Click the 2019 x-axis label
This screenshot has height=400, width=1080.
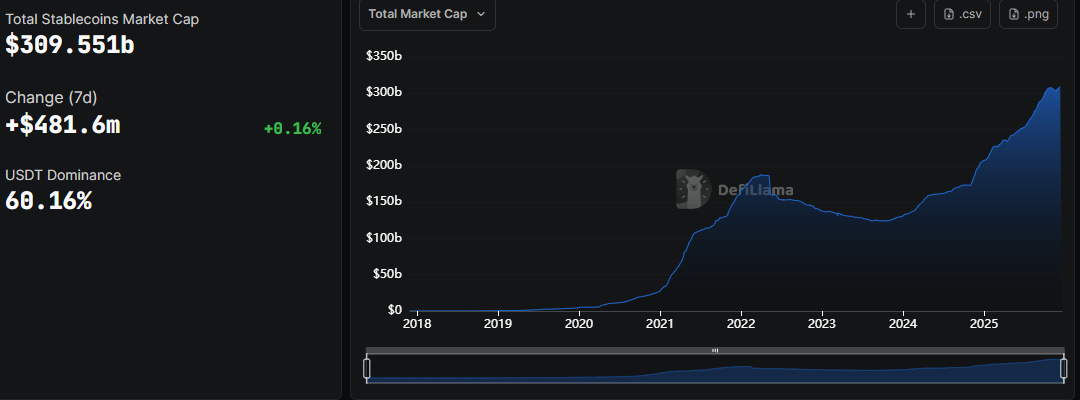pyautogui.click(x=498, y=324)
